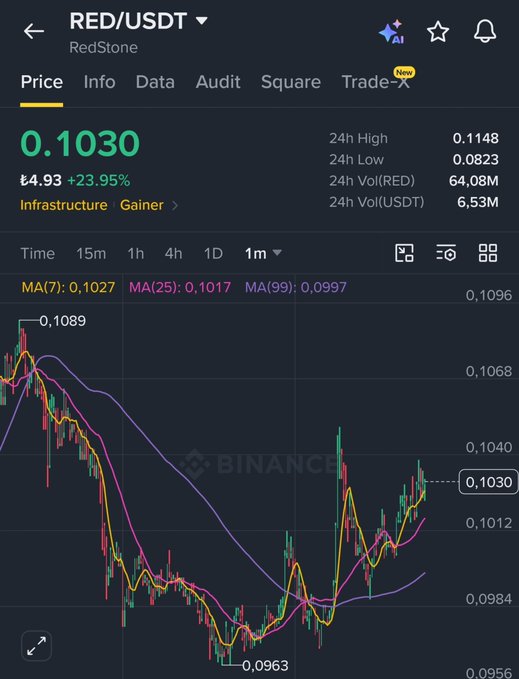Switch to the Info tab

[x=100, y=82]
